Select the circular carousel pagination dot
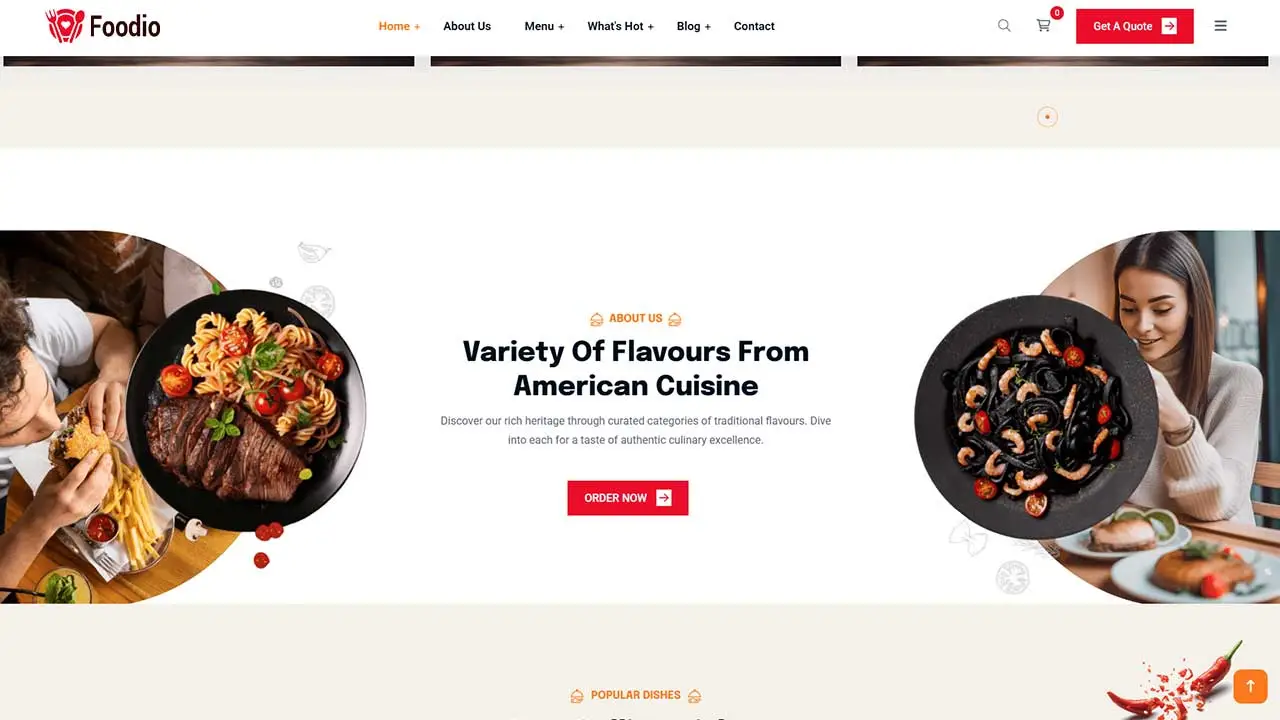 tap(1047, 117)
